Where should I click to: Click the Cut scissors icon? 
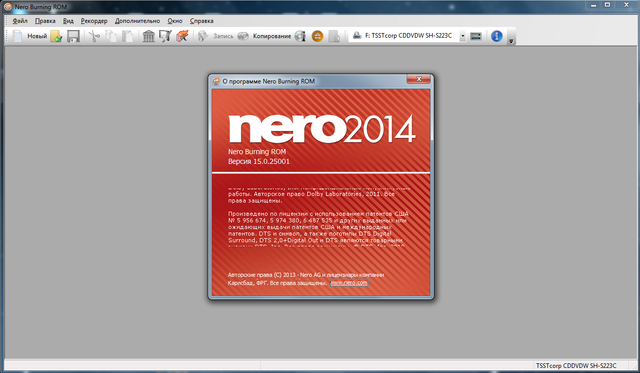(95, 36)
